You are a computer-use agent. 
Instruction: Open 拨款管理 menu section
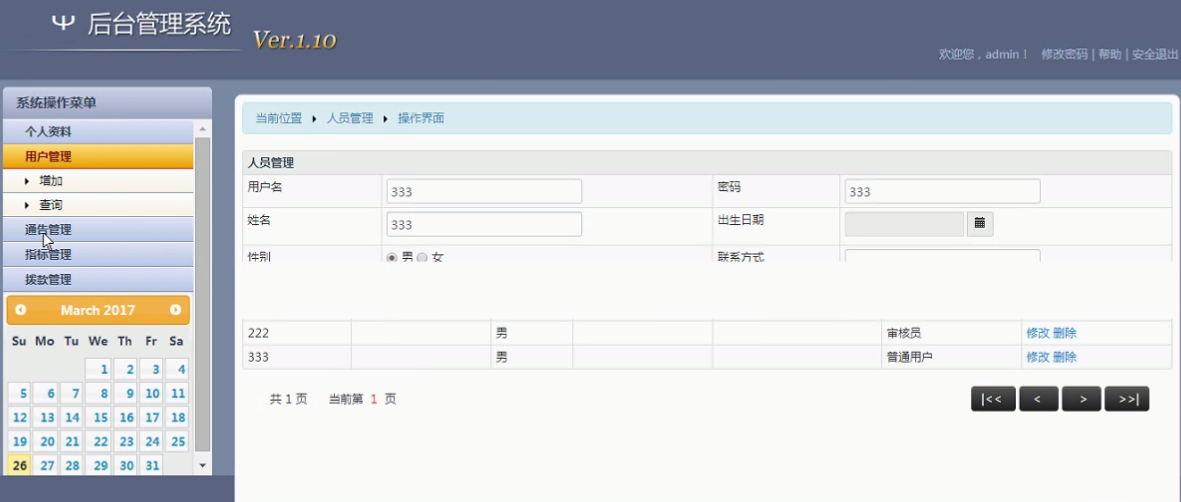(x=98, y=280)
